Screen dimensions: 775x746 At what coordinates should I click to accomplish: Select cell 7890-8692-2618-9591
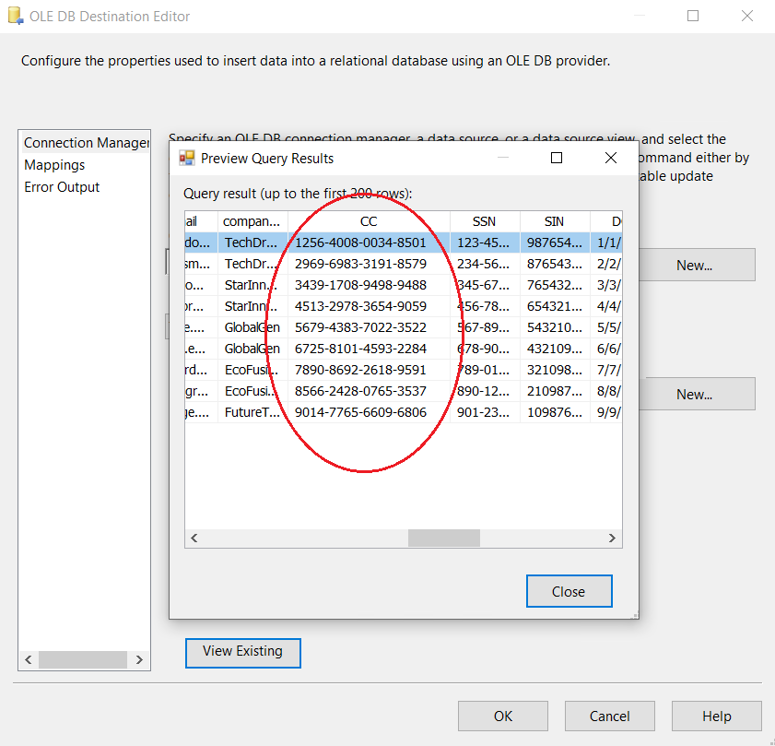click(x=369, y=370)
